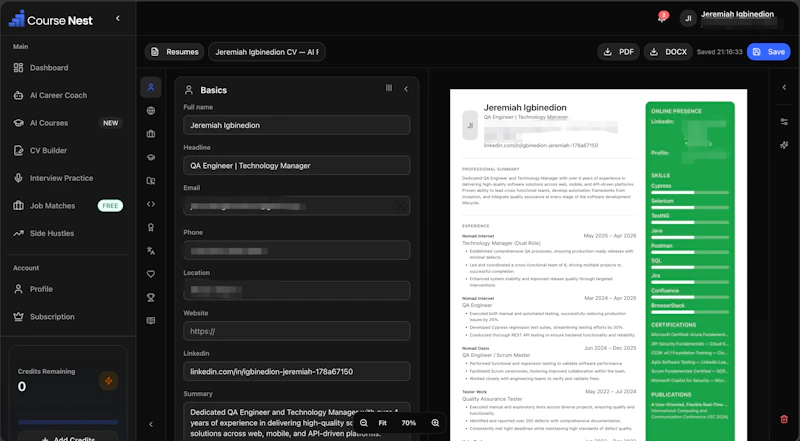Download resume as DOCX
This screenshot has height=441, width=800.
tap(668, 52)
